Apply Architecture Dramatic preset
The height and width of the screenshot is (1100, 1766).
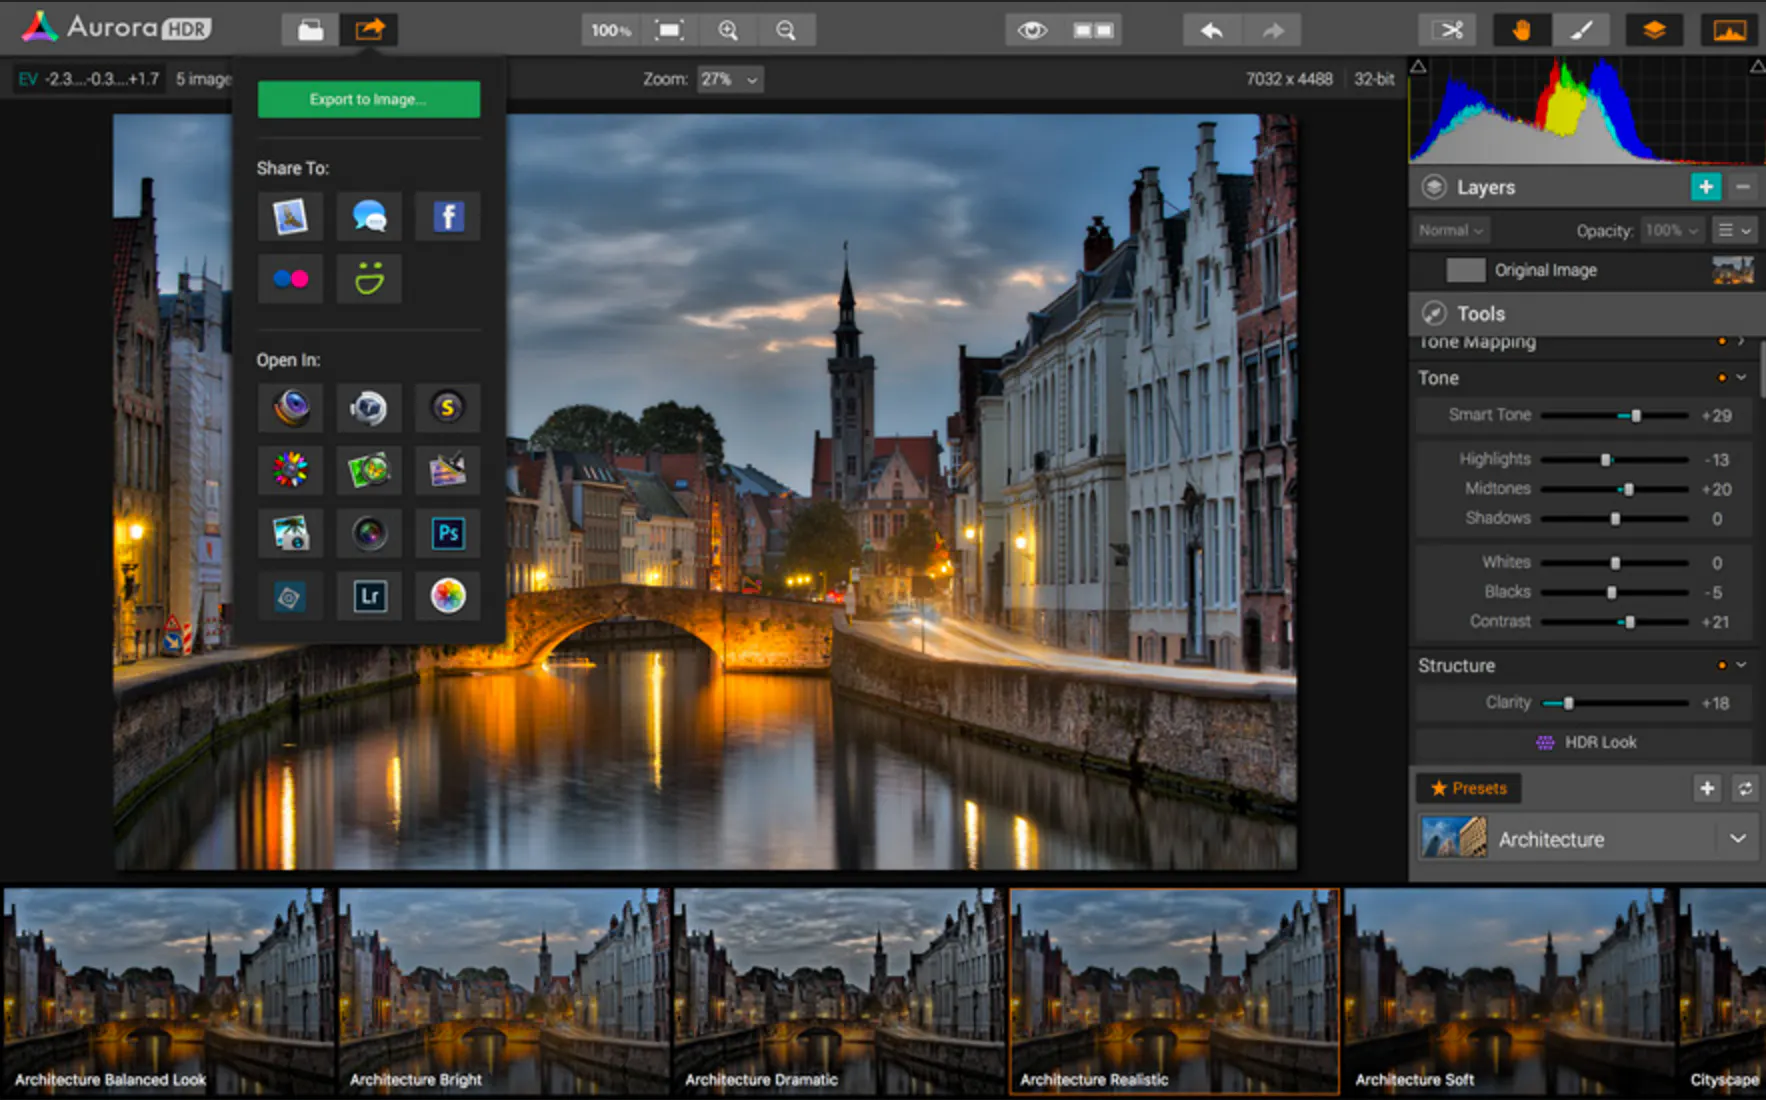tap(839, 991)
